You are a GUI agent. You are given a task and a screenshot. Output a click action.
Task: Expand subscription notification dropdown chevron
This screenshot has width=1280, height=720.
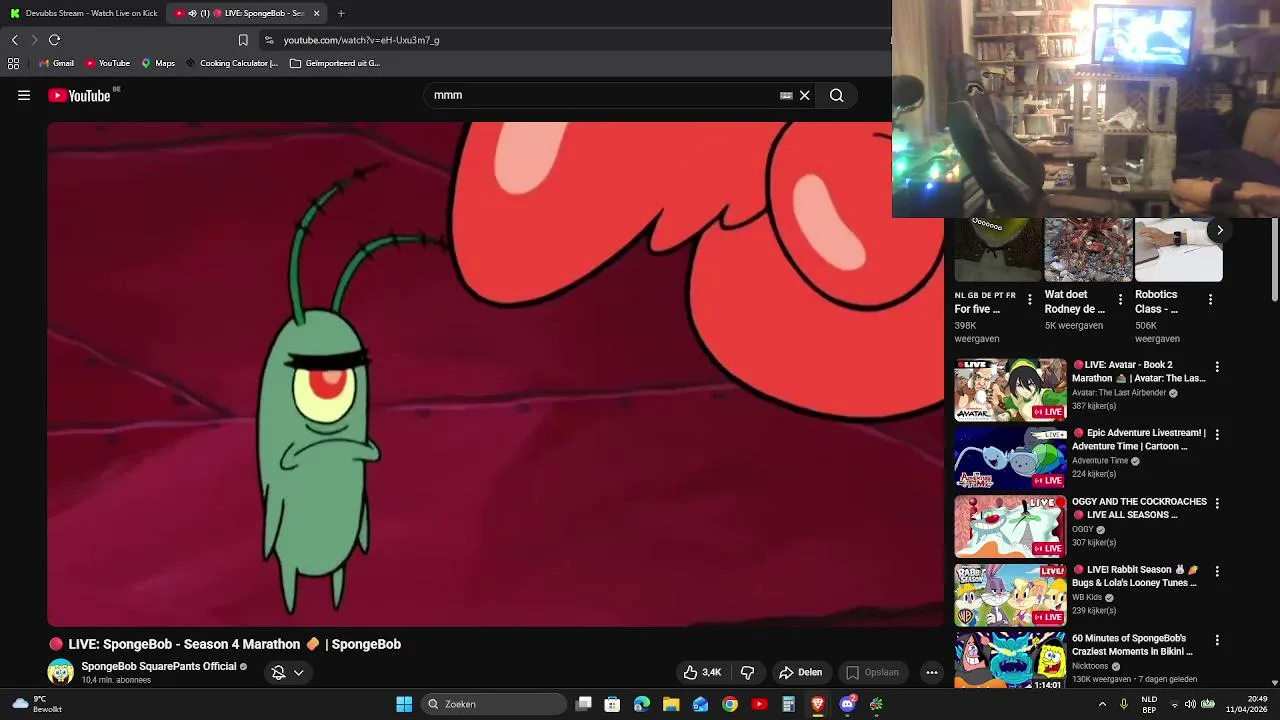pyautogui.click(x=298, y=673)
